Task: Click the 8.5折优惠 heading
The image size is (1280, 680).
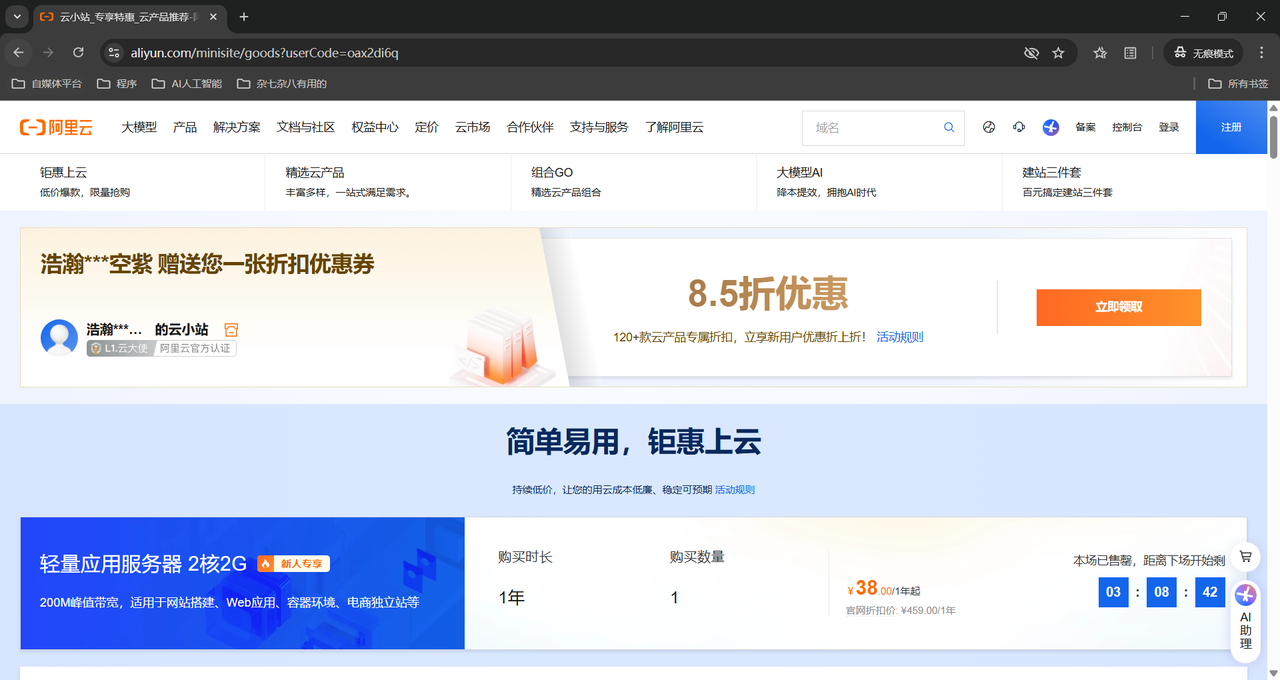Action: [x=768, y=293]
